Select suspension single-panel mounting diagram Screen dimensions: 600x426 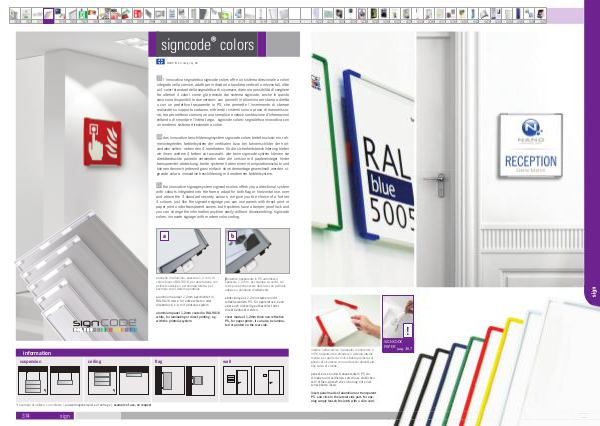(65, 380)
